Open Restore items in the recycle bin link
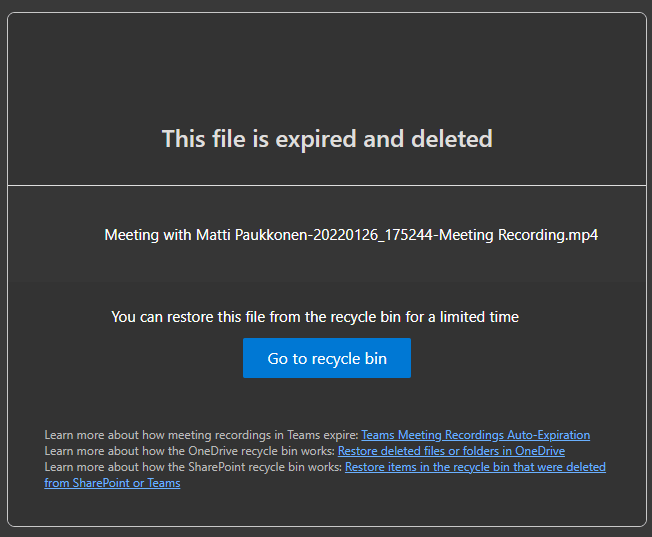The image size is (652, 537). pyautogui.click(x=475, y=467)
